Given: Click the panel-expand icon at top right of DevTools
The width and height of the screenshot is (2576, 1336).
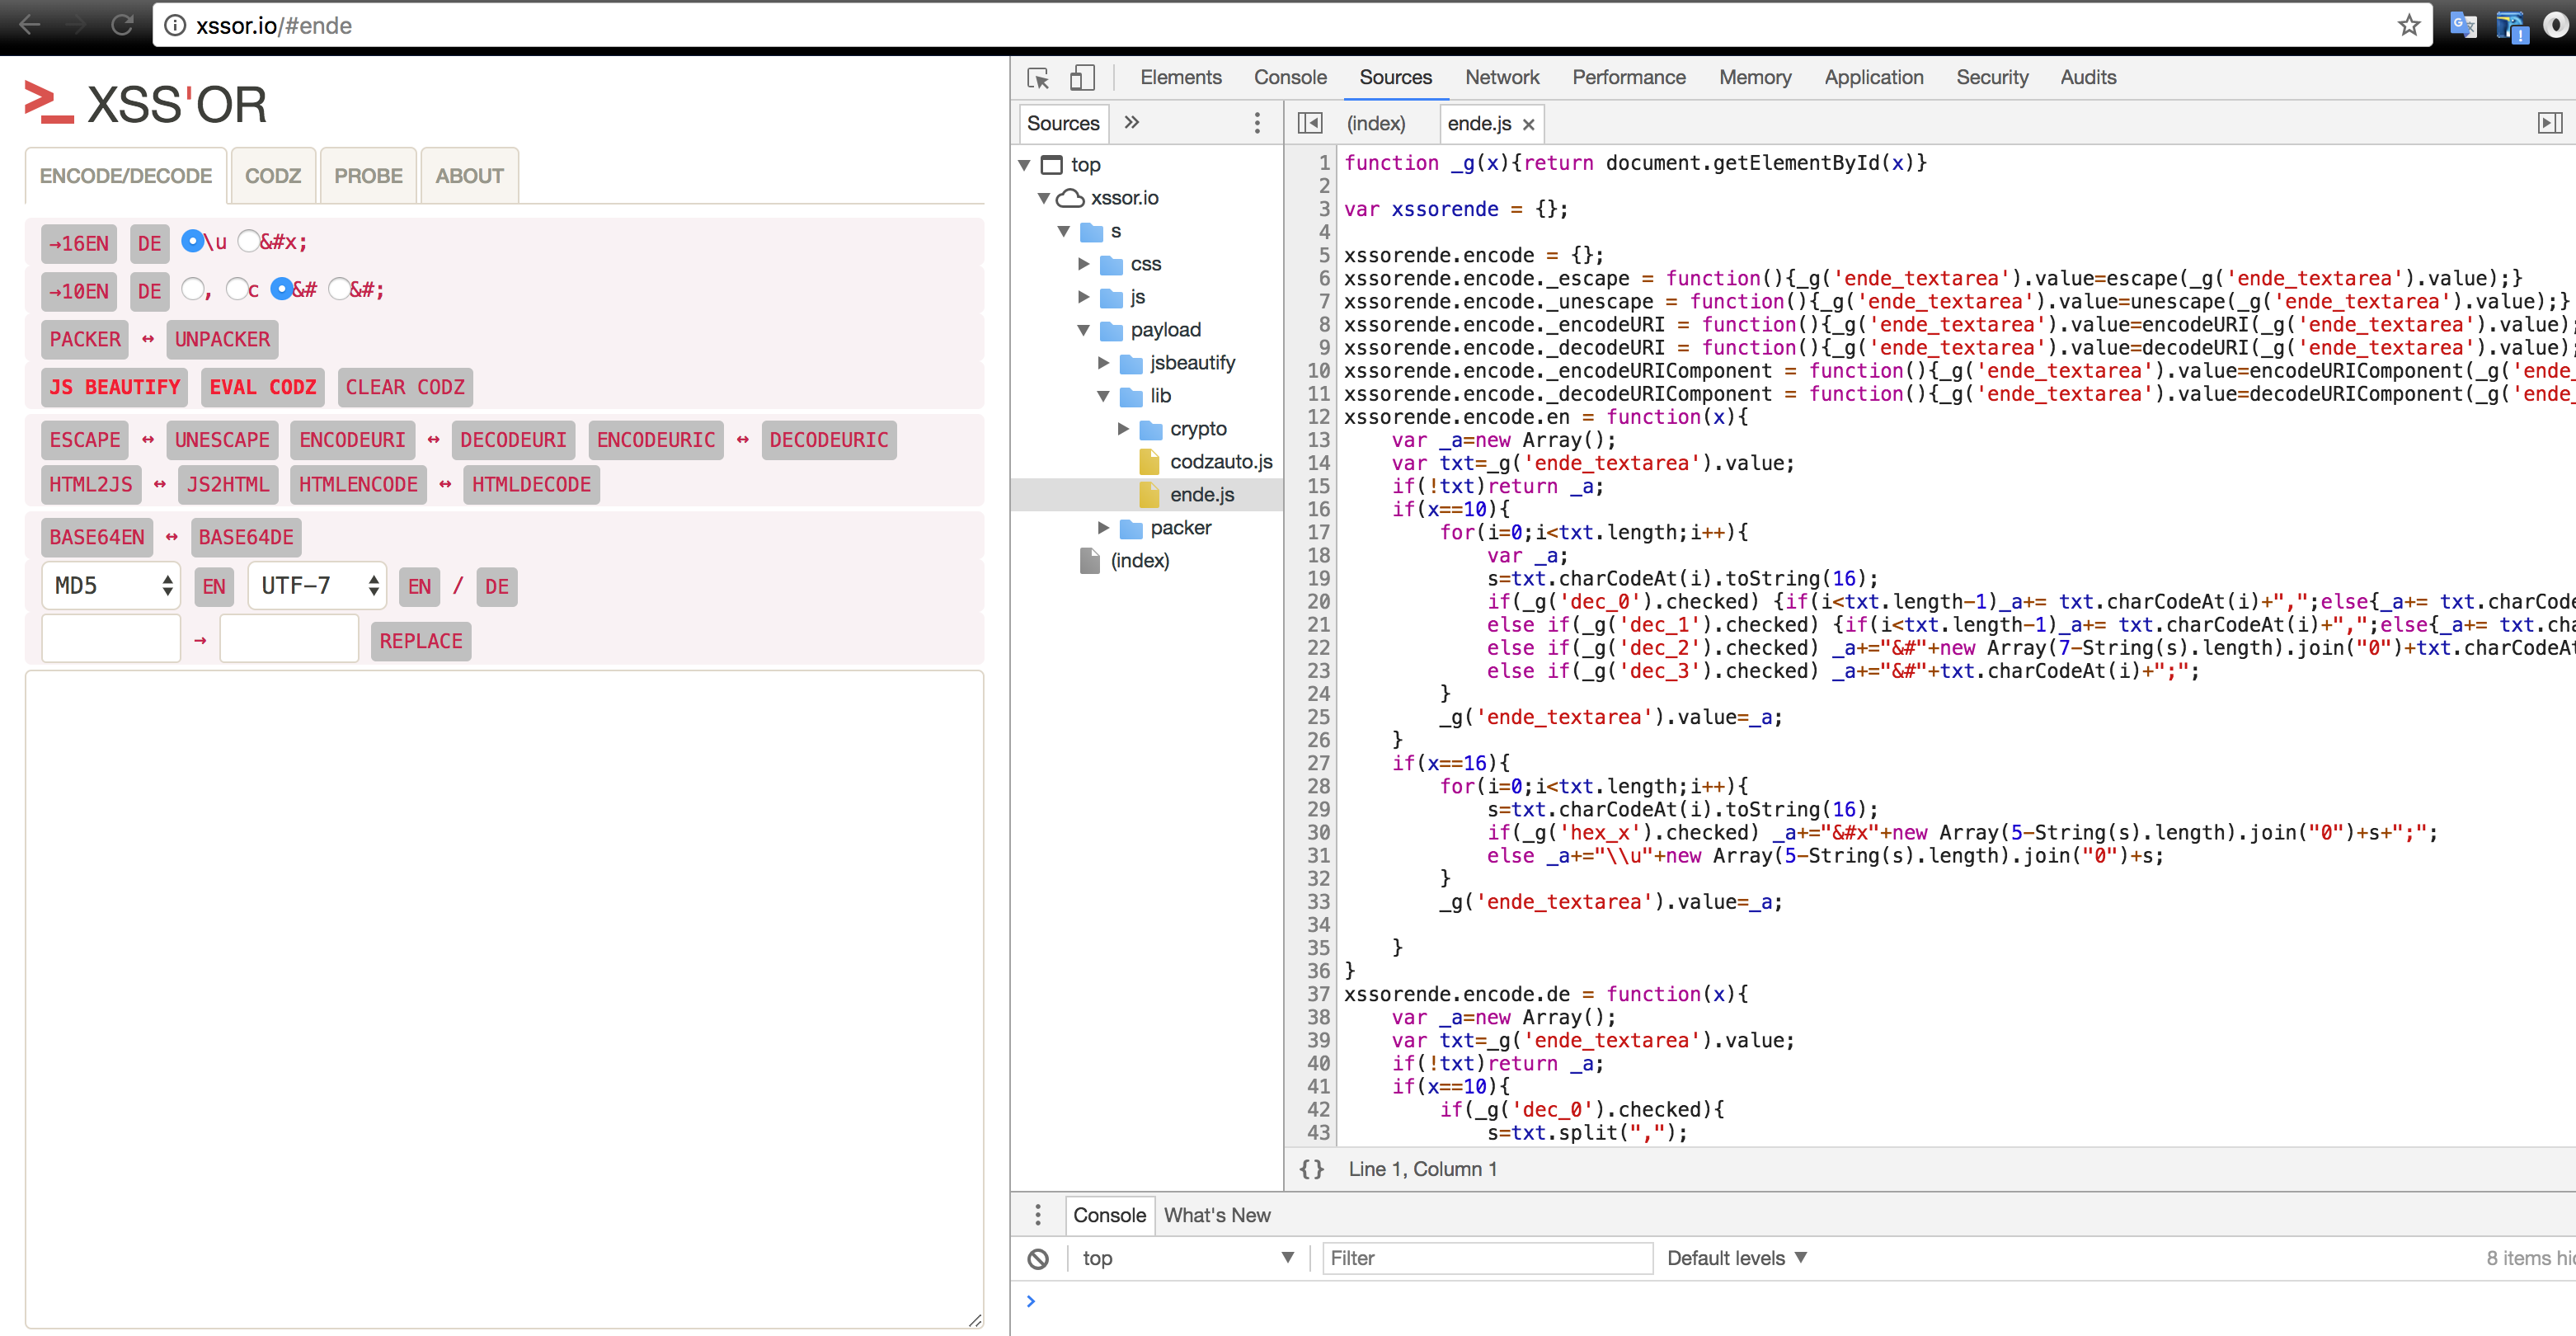Looking at the screenshot, I should click(x=2551, y=123).
